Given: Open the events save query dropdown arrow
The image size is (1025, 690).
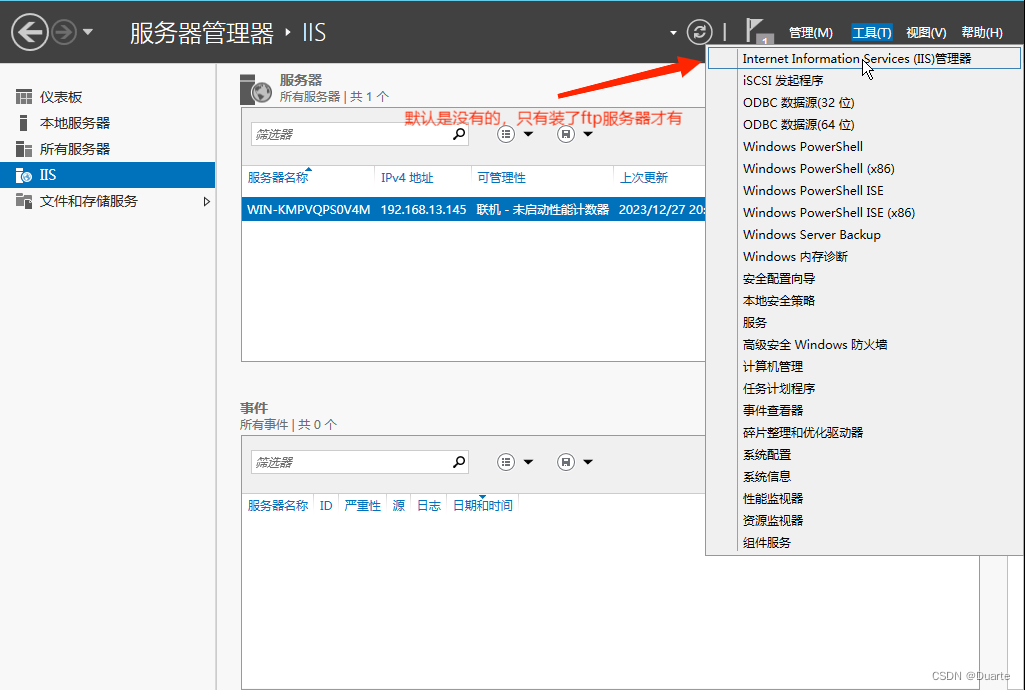Looking at the screenshot, I should click(588, 462).
